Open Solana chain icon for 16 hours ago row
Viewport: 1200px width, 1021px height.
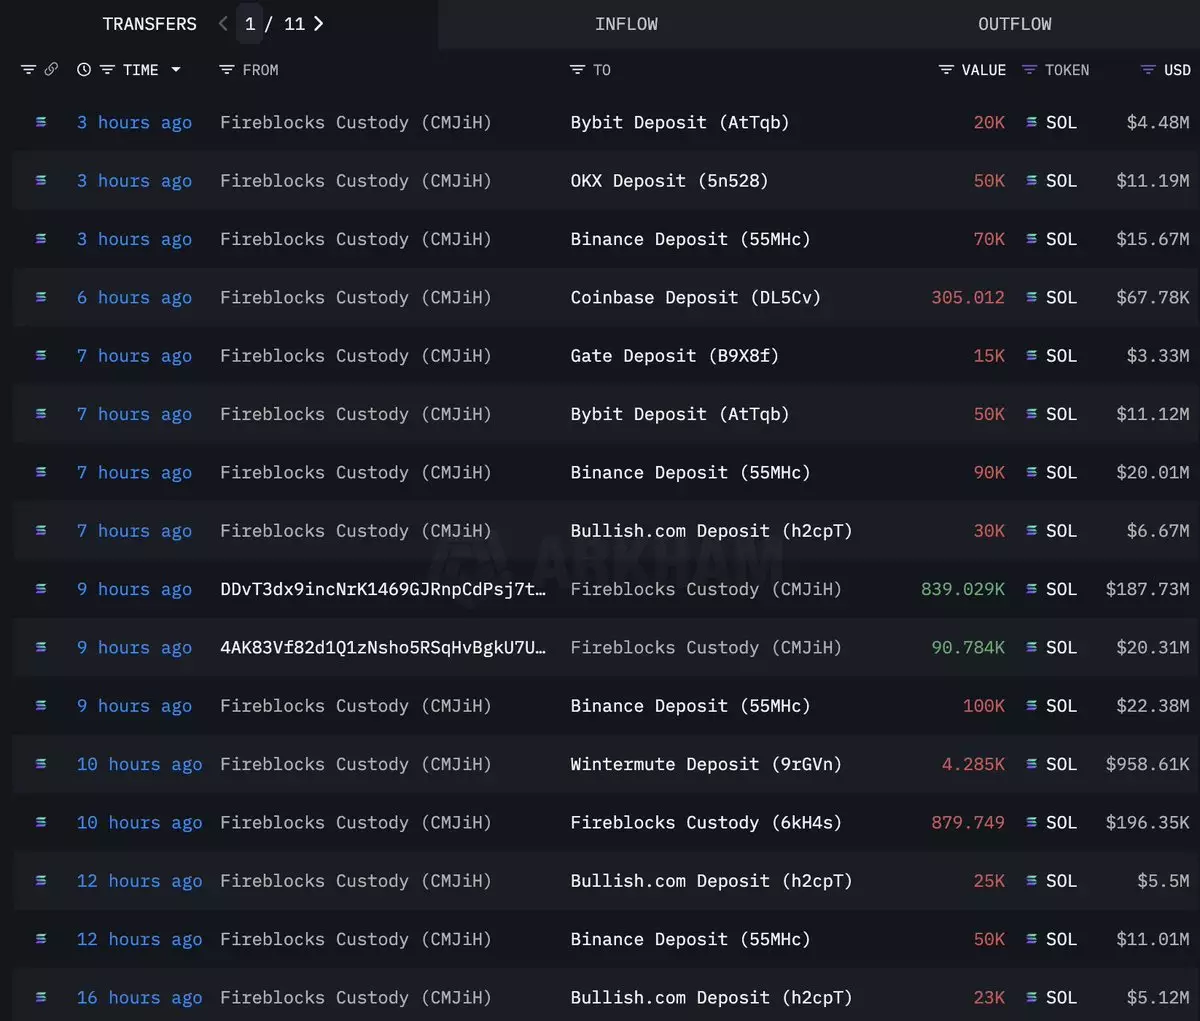tap(41, 997)
